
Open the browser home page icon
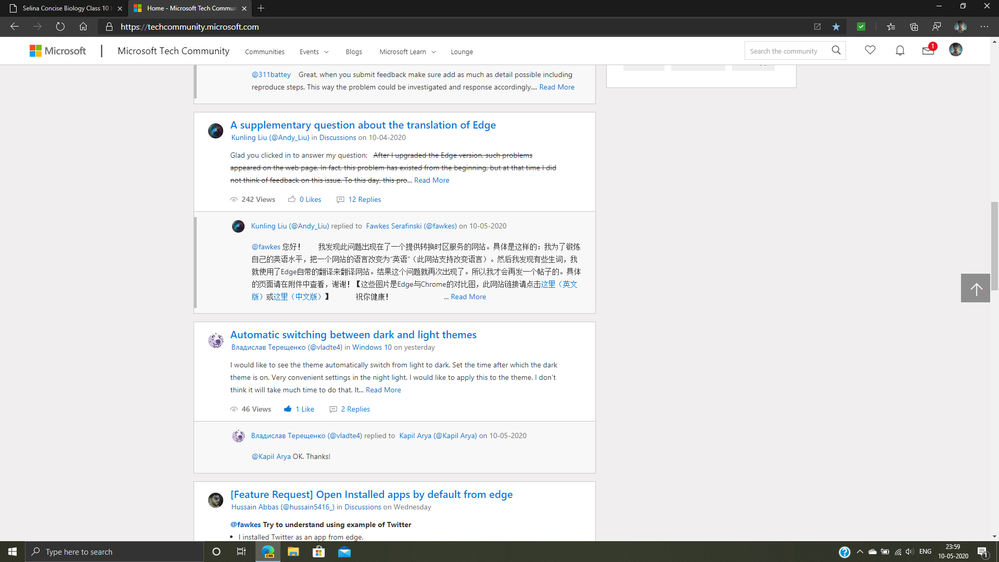click(x=83, y=27)
